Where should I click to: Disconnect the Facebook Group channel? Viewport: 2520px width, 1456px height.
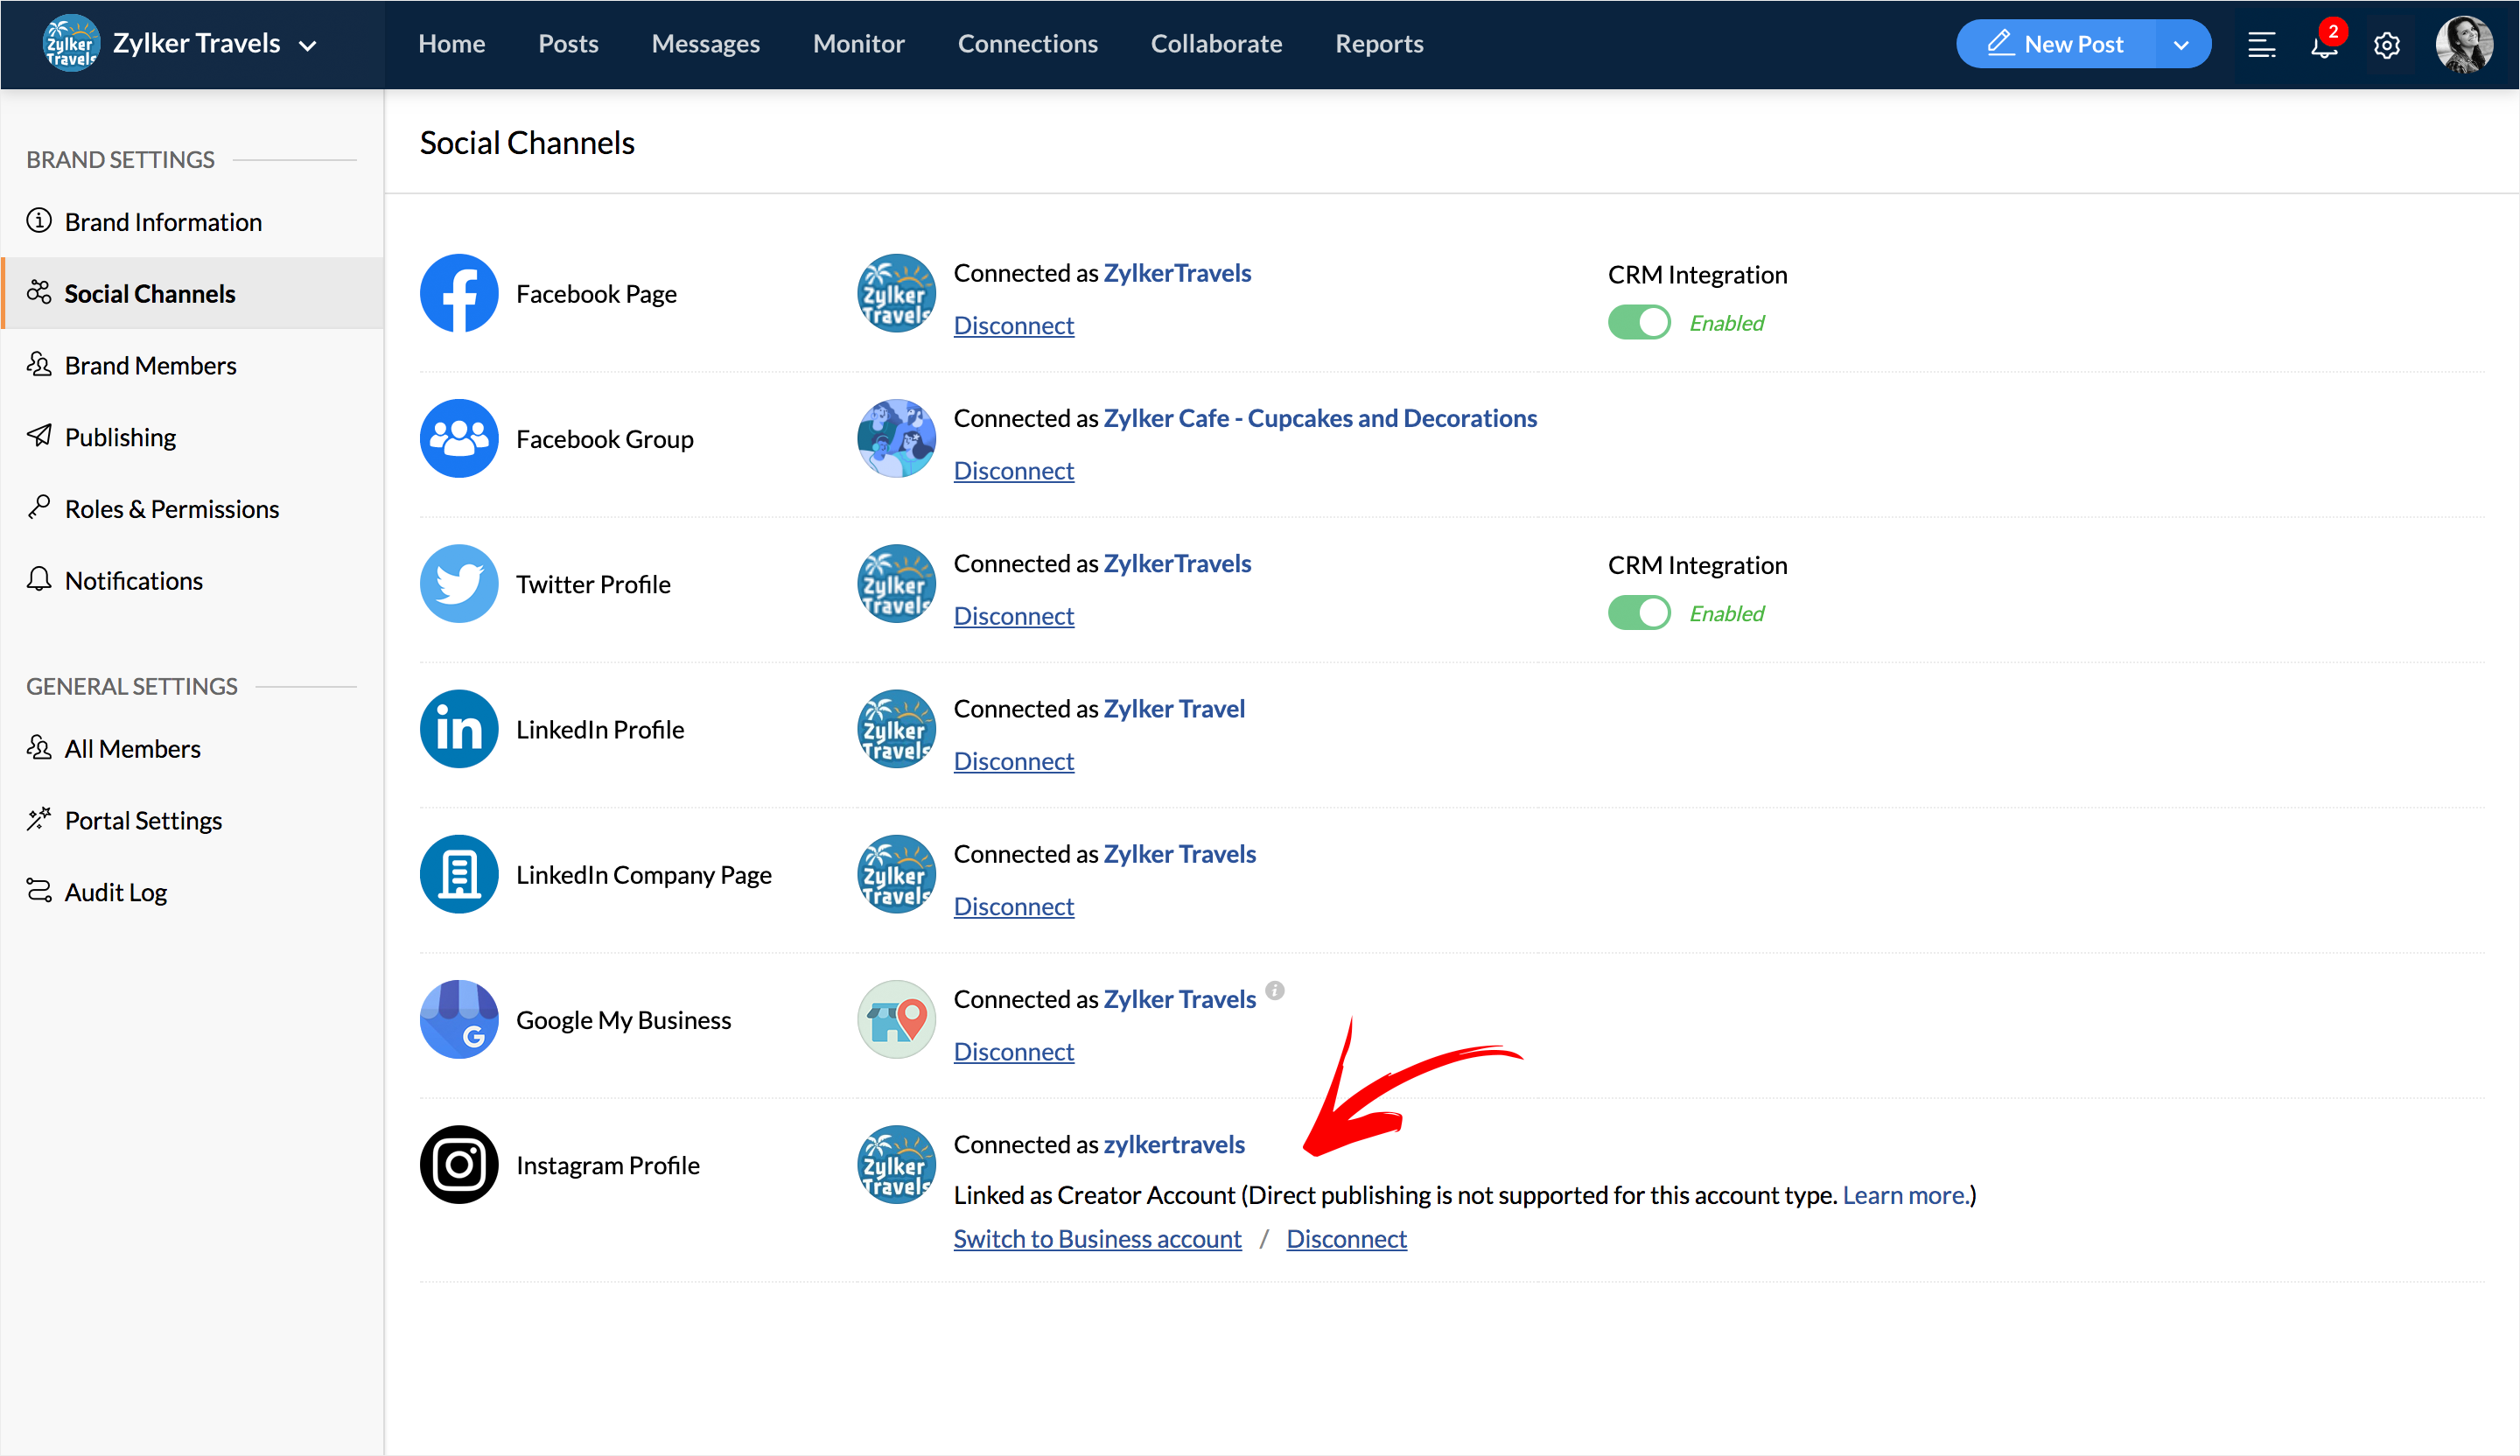click(1013, 470)
